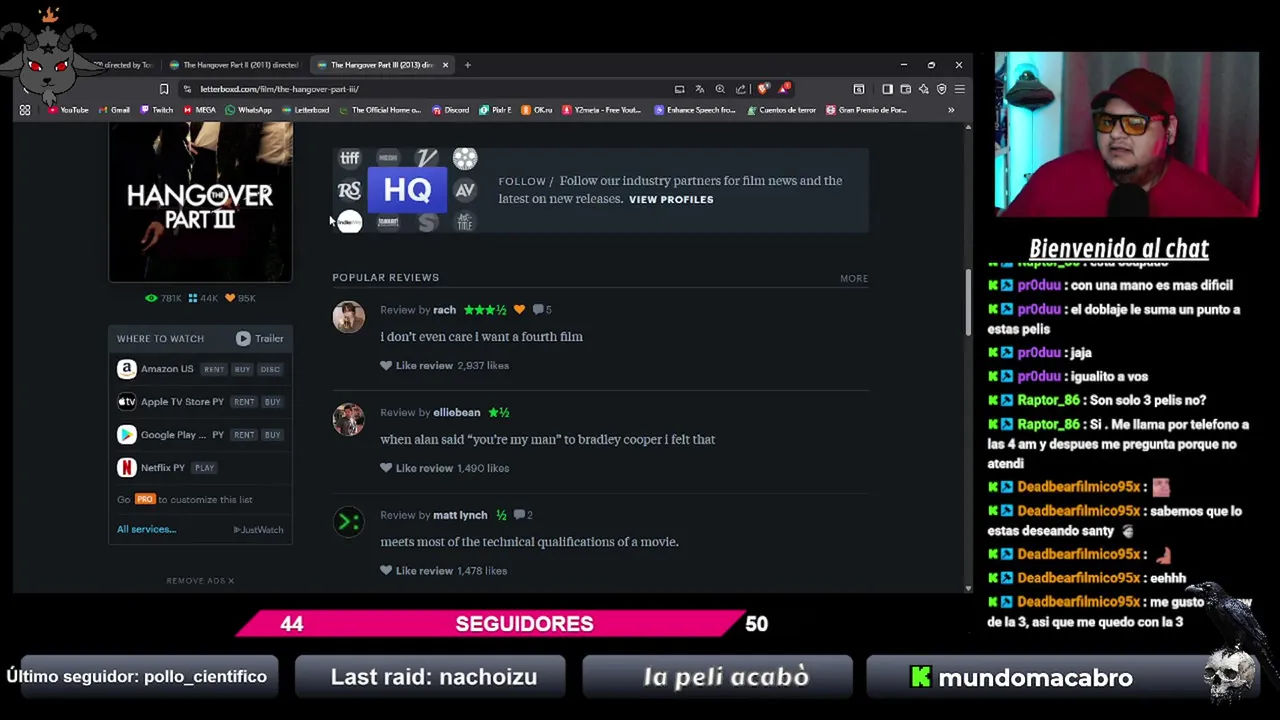Like elliebean's review

417,468
